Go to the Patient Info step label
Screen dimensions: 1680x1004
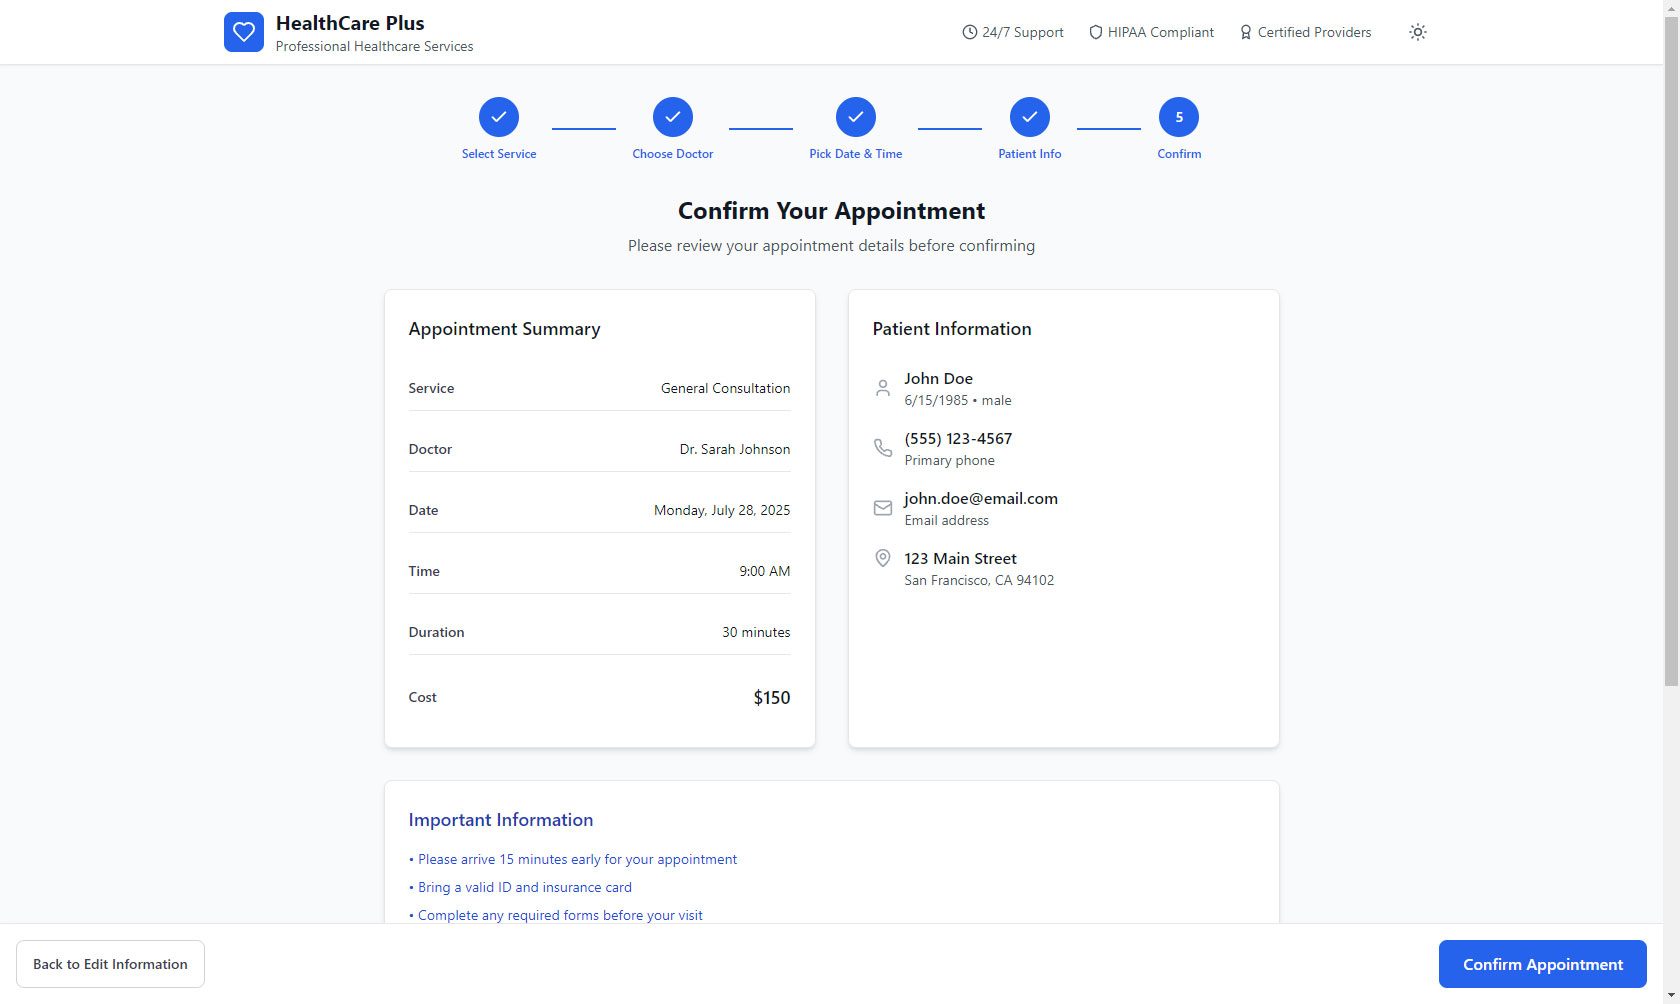click(1030, 154)
